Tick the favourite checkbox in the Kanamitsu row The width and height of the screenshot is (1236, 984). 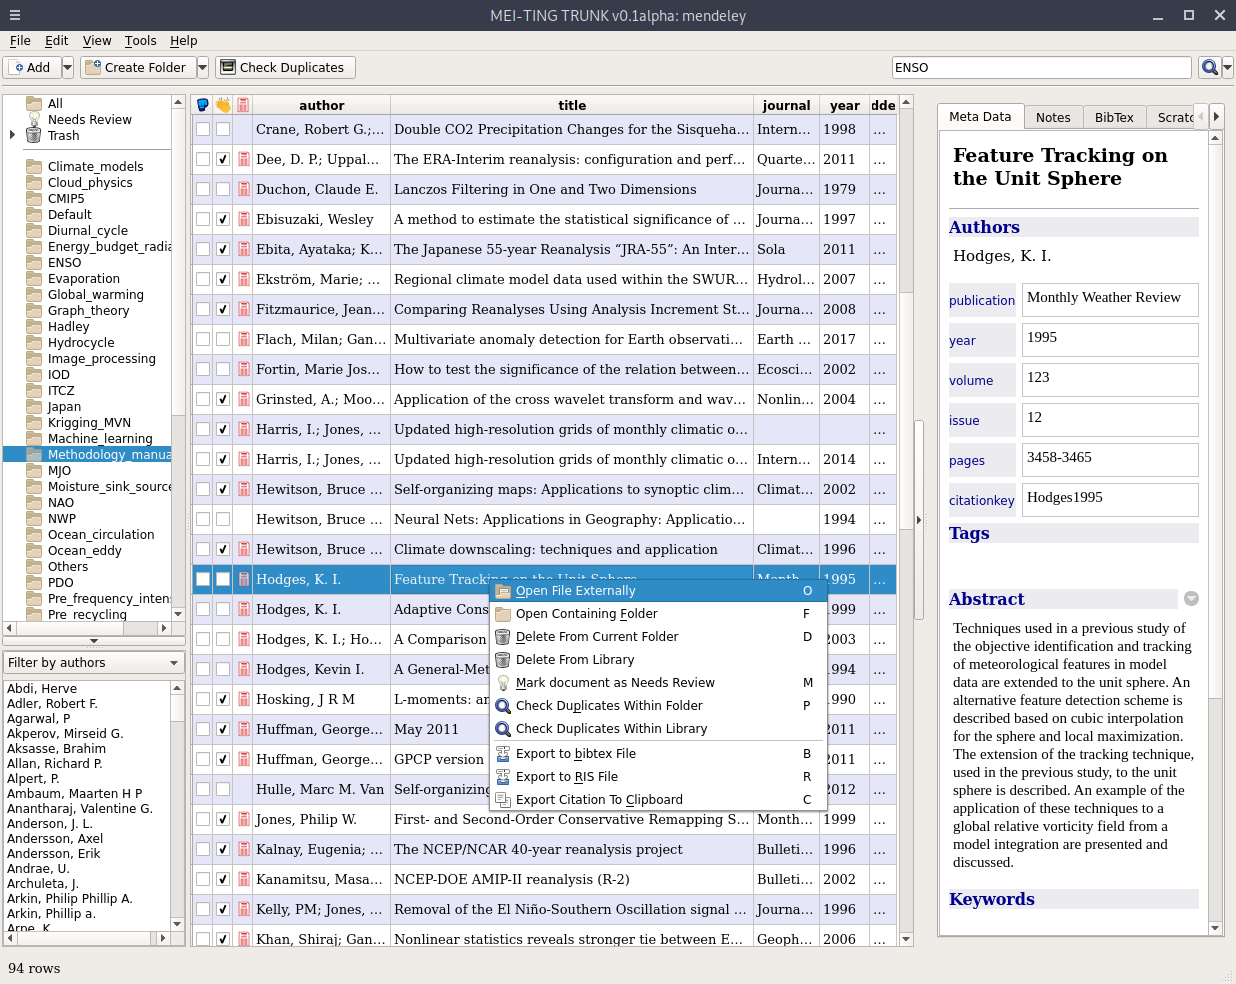tap(203, 879)
